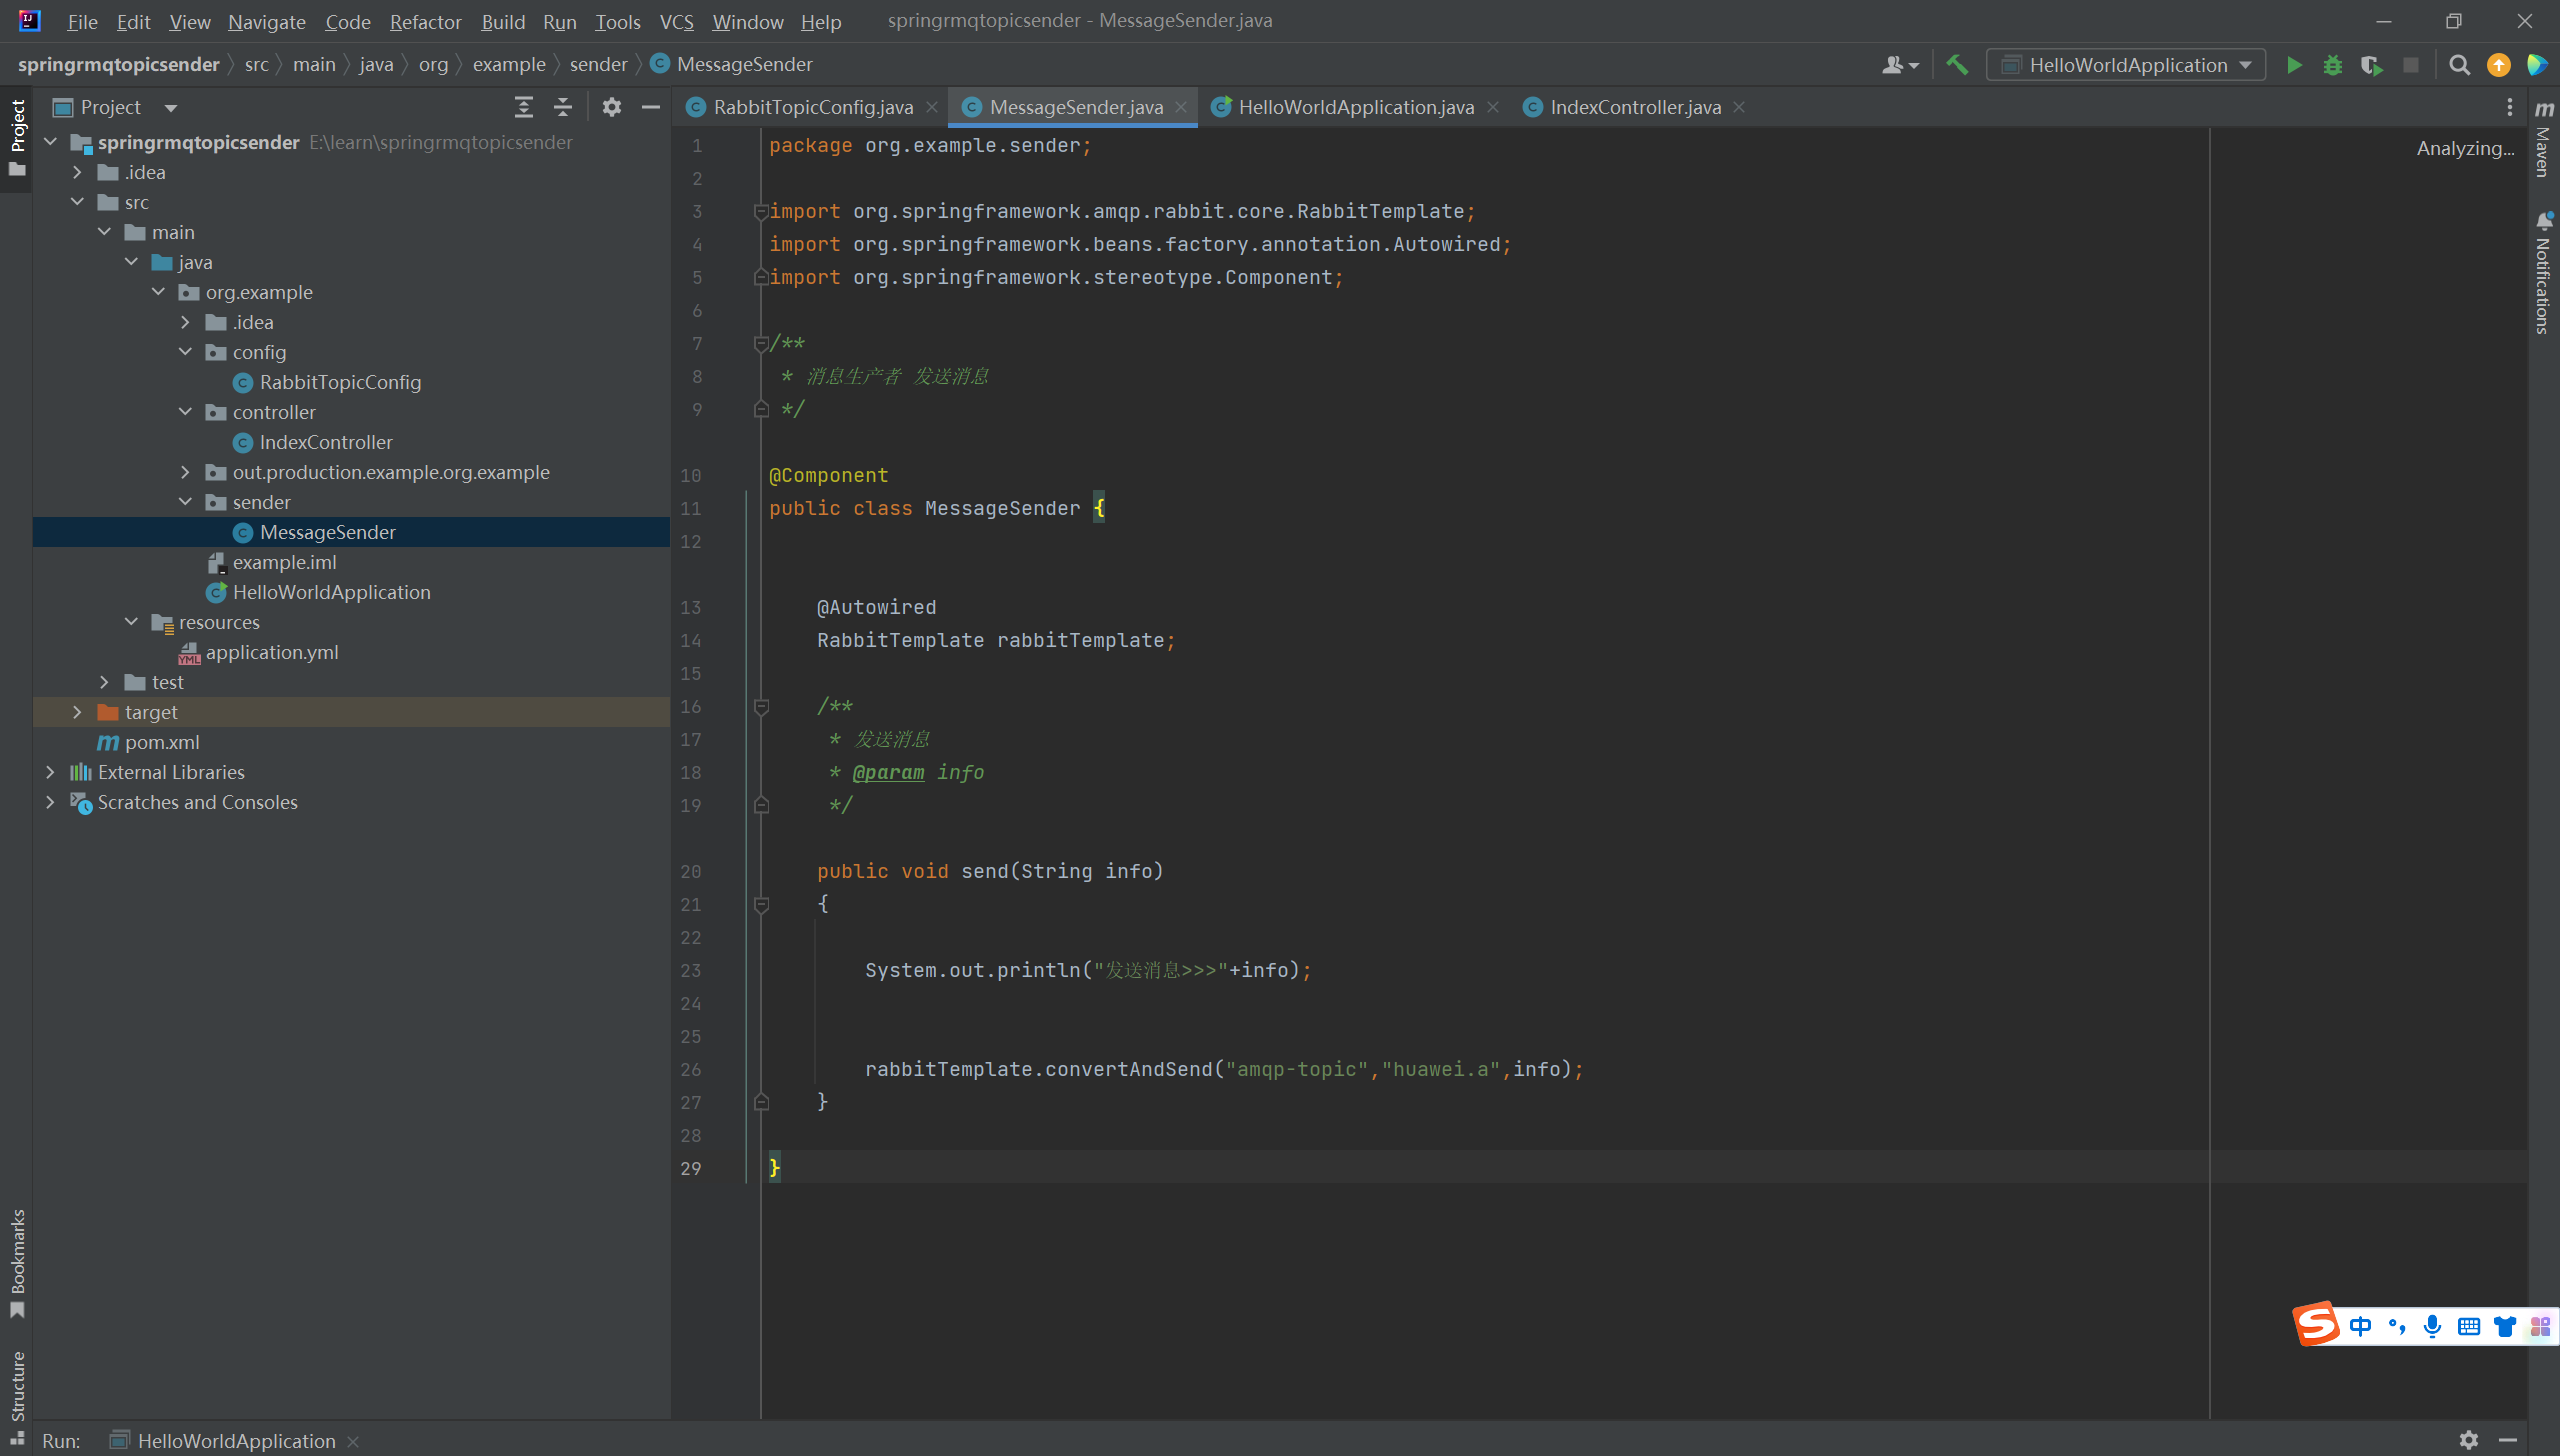Open application.yml in project tree
Image resolution: width=2560 pixels, height=1456 pixels.
271,652
